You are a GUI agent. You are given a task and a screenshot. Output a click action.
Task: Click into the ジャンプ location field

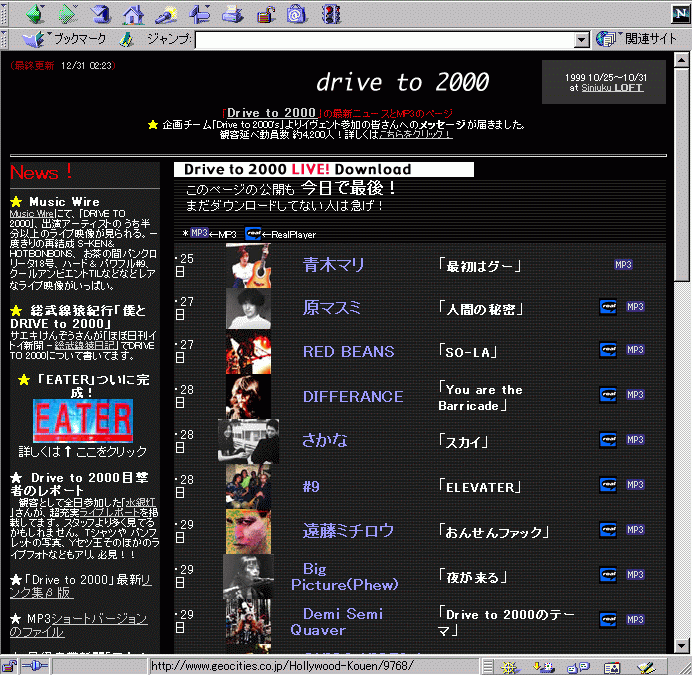click(385, 40)
